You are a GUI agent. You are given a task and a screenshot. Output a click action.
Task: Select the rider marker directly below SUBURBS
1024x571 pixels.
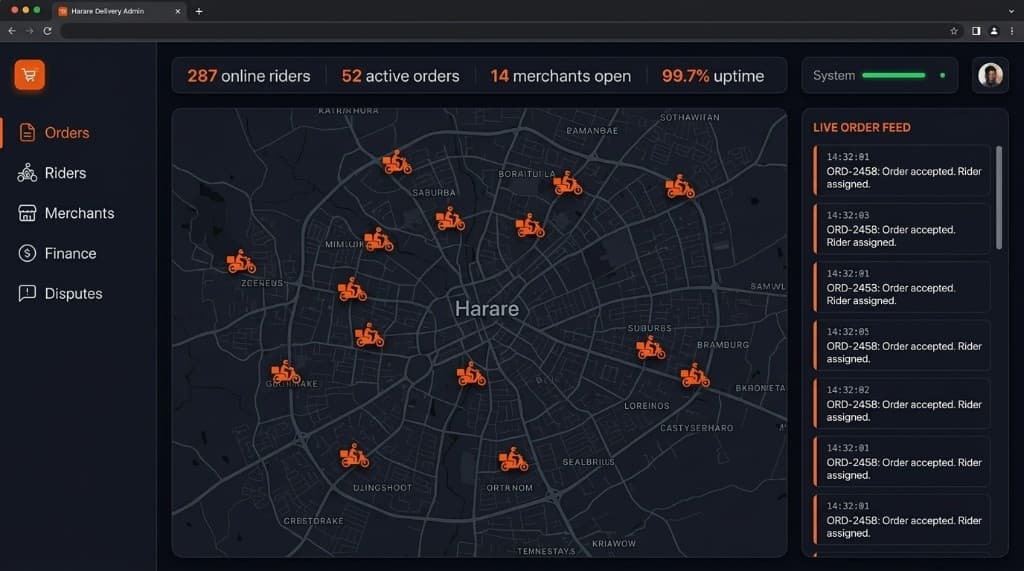(x=650, y=348)
